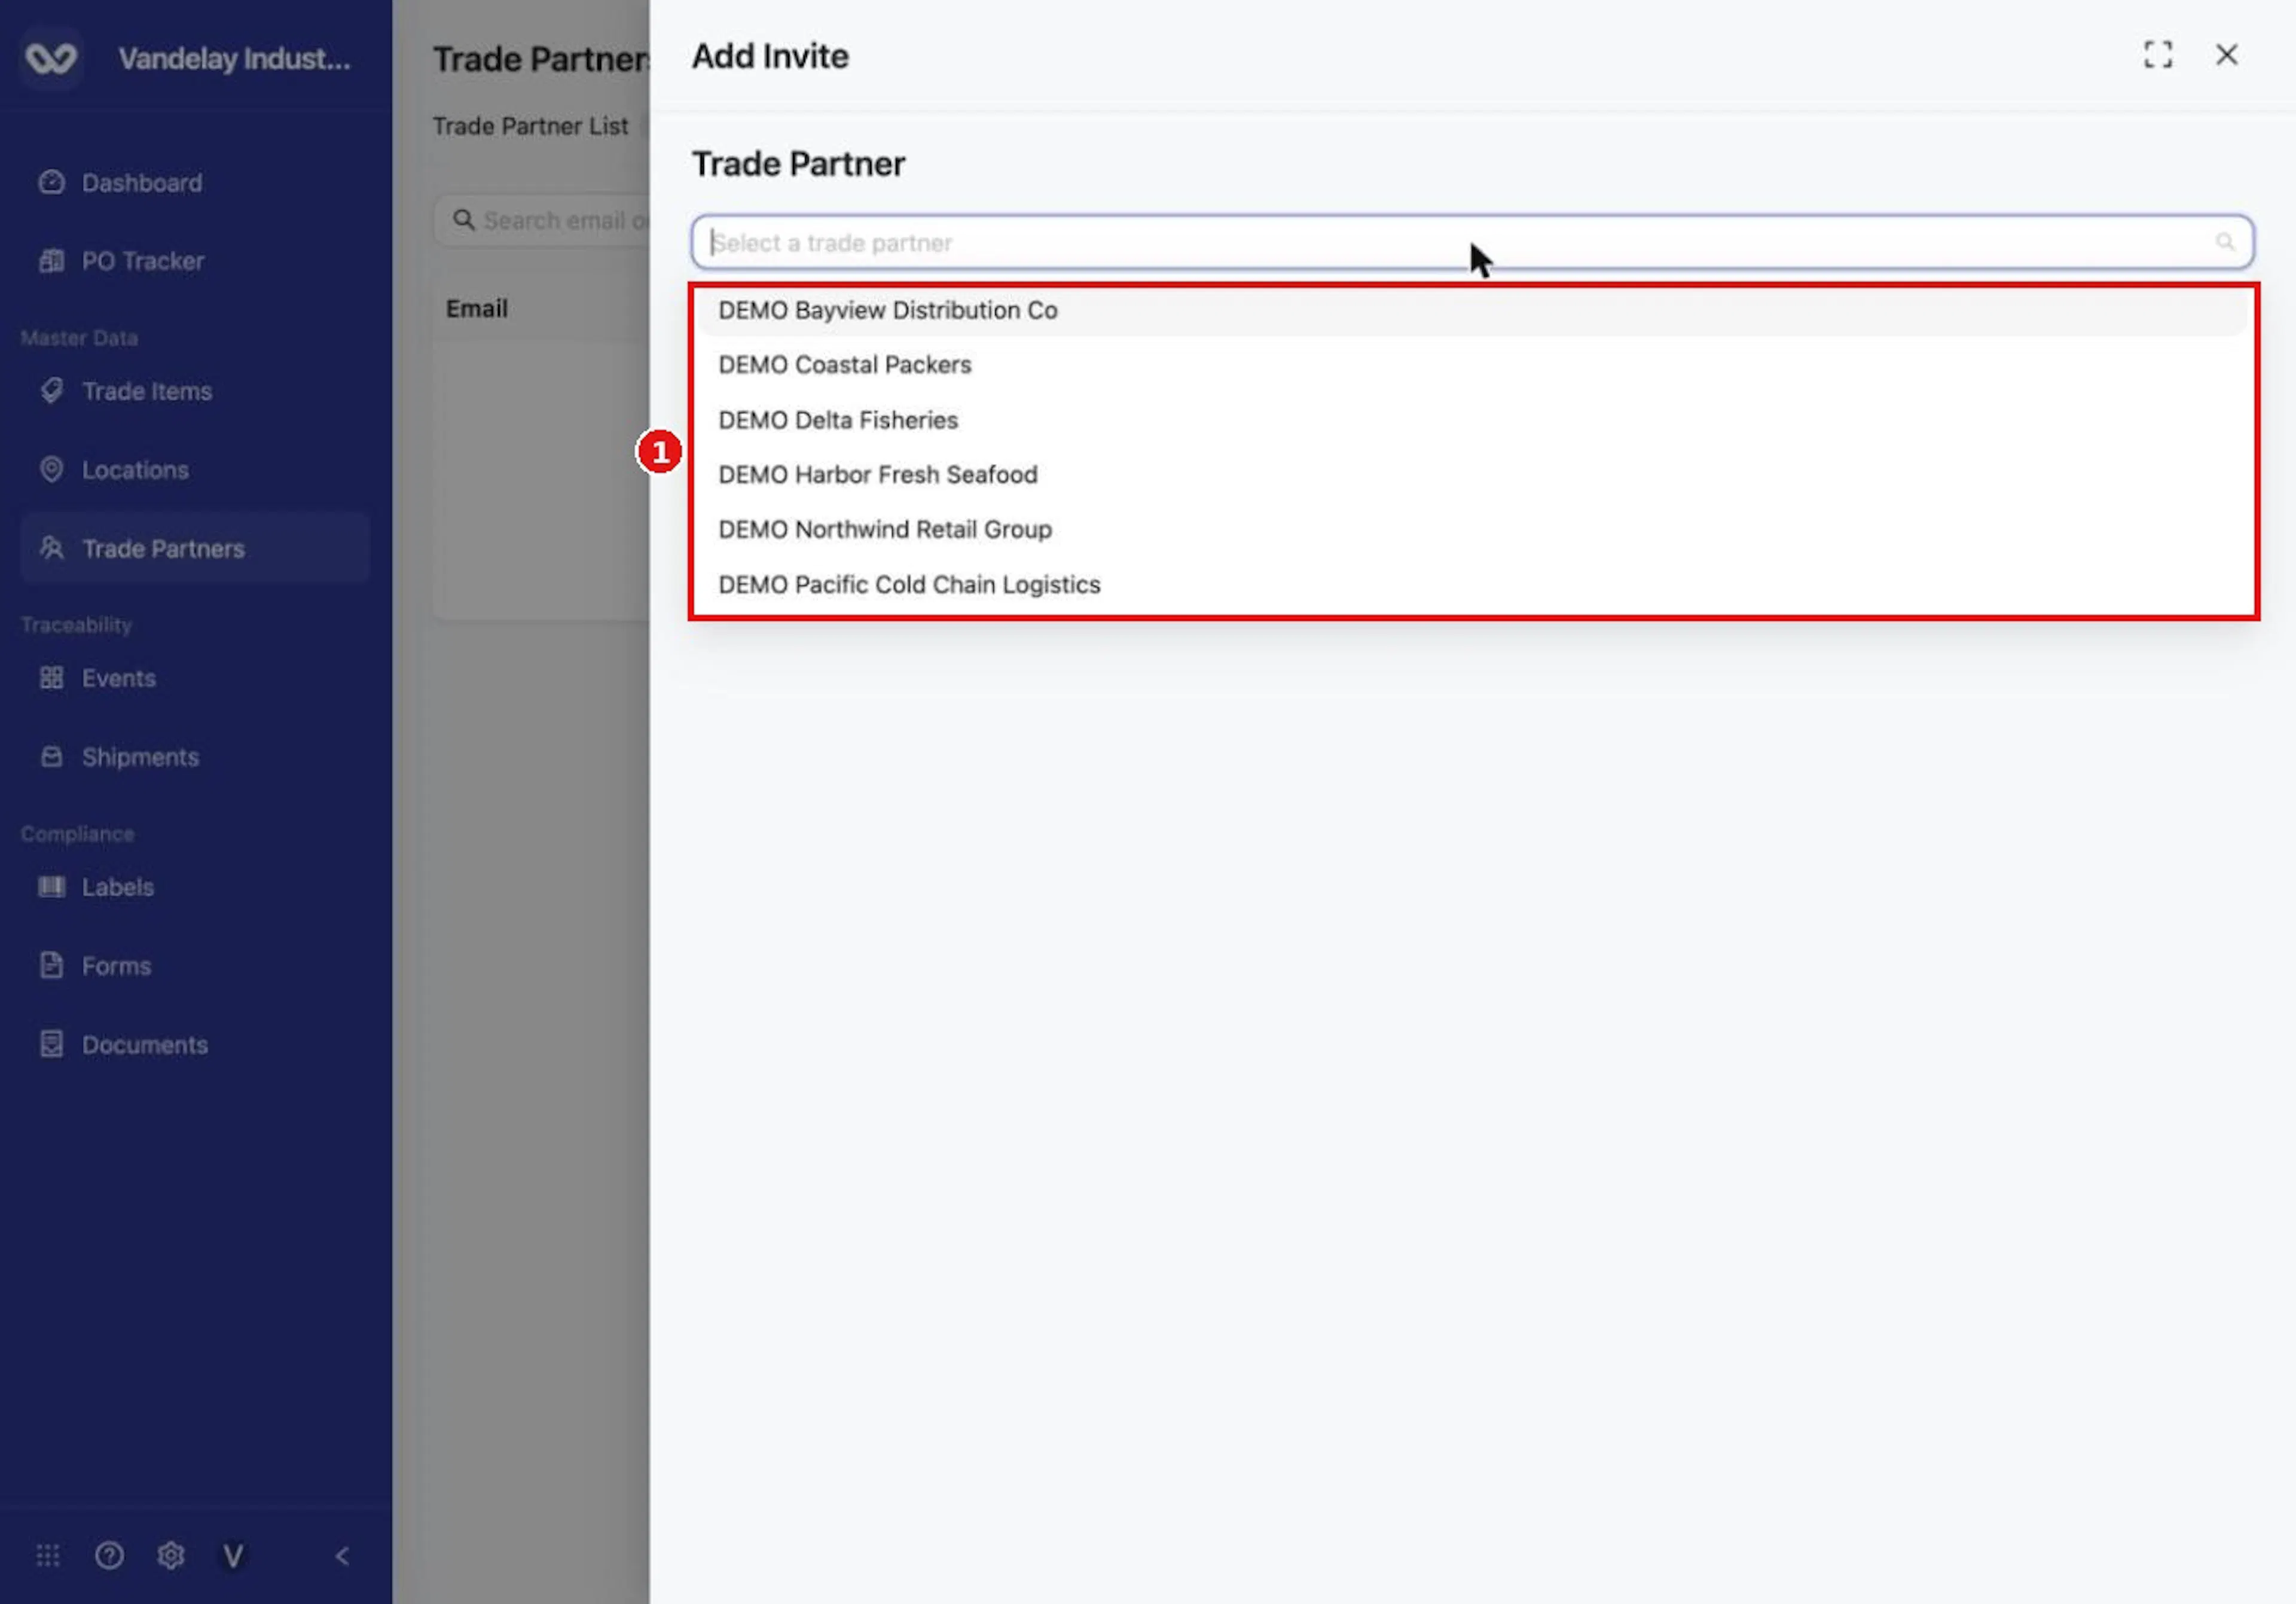Screen dimensions: 2296x1604
Task: Click the apps grid icon in sidebar footer
Action: tap(48, 1556)
